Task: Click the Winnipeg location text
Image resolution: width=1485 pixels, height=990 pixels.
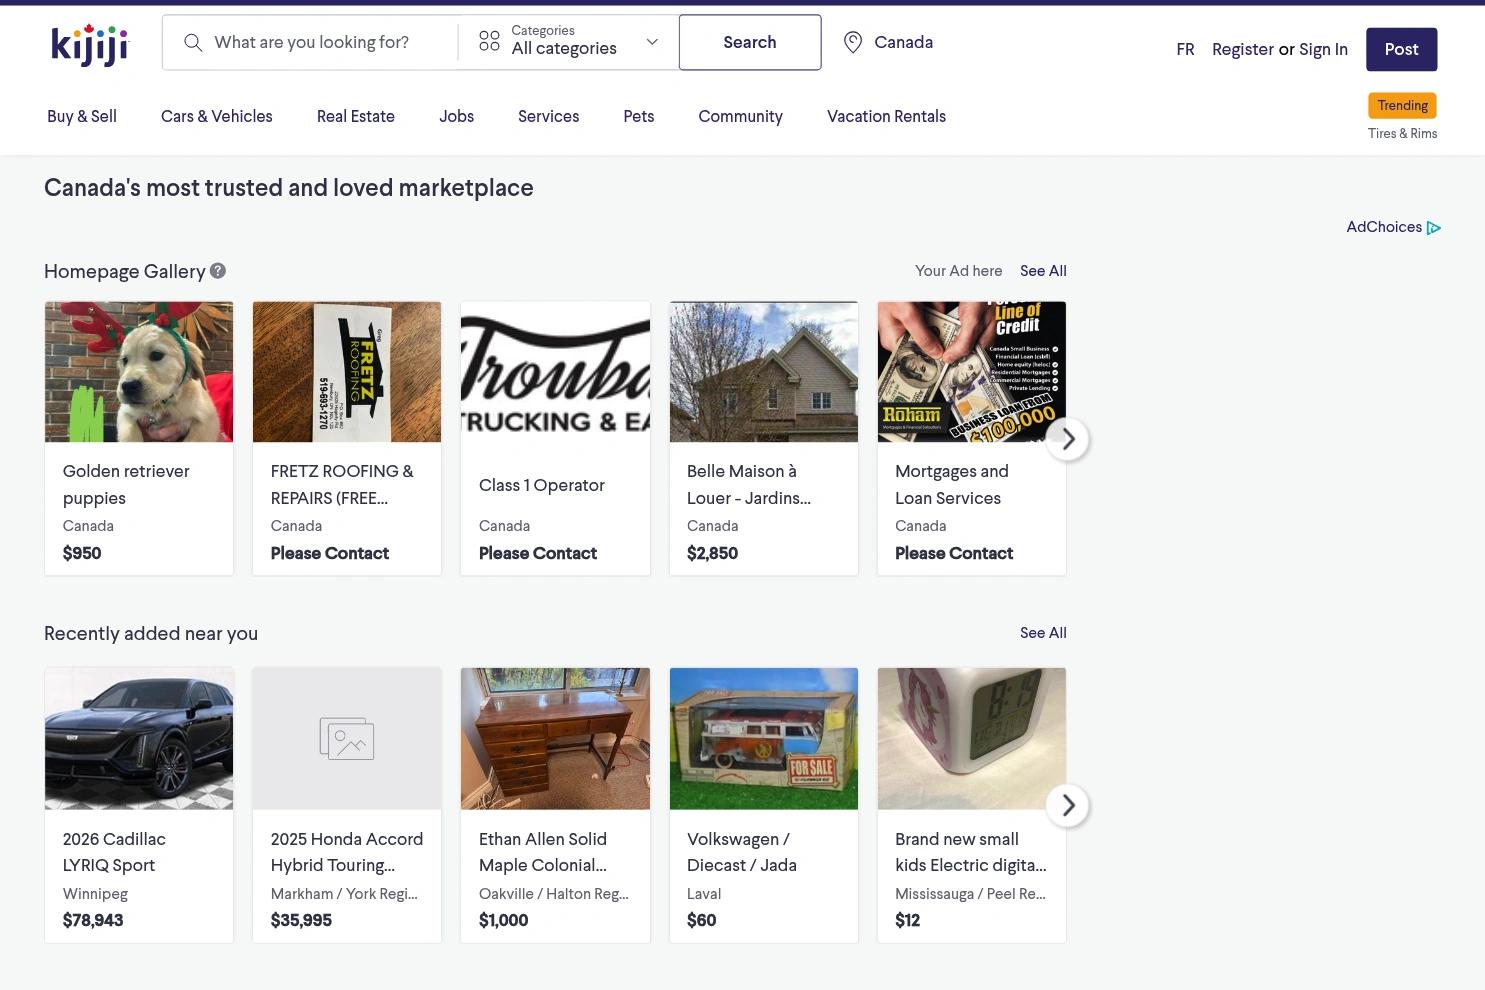Action: (95, 894)
